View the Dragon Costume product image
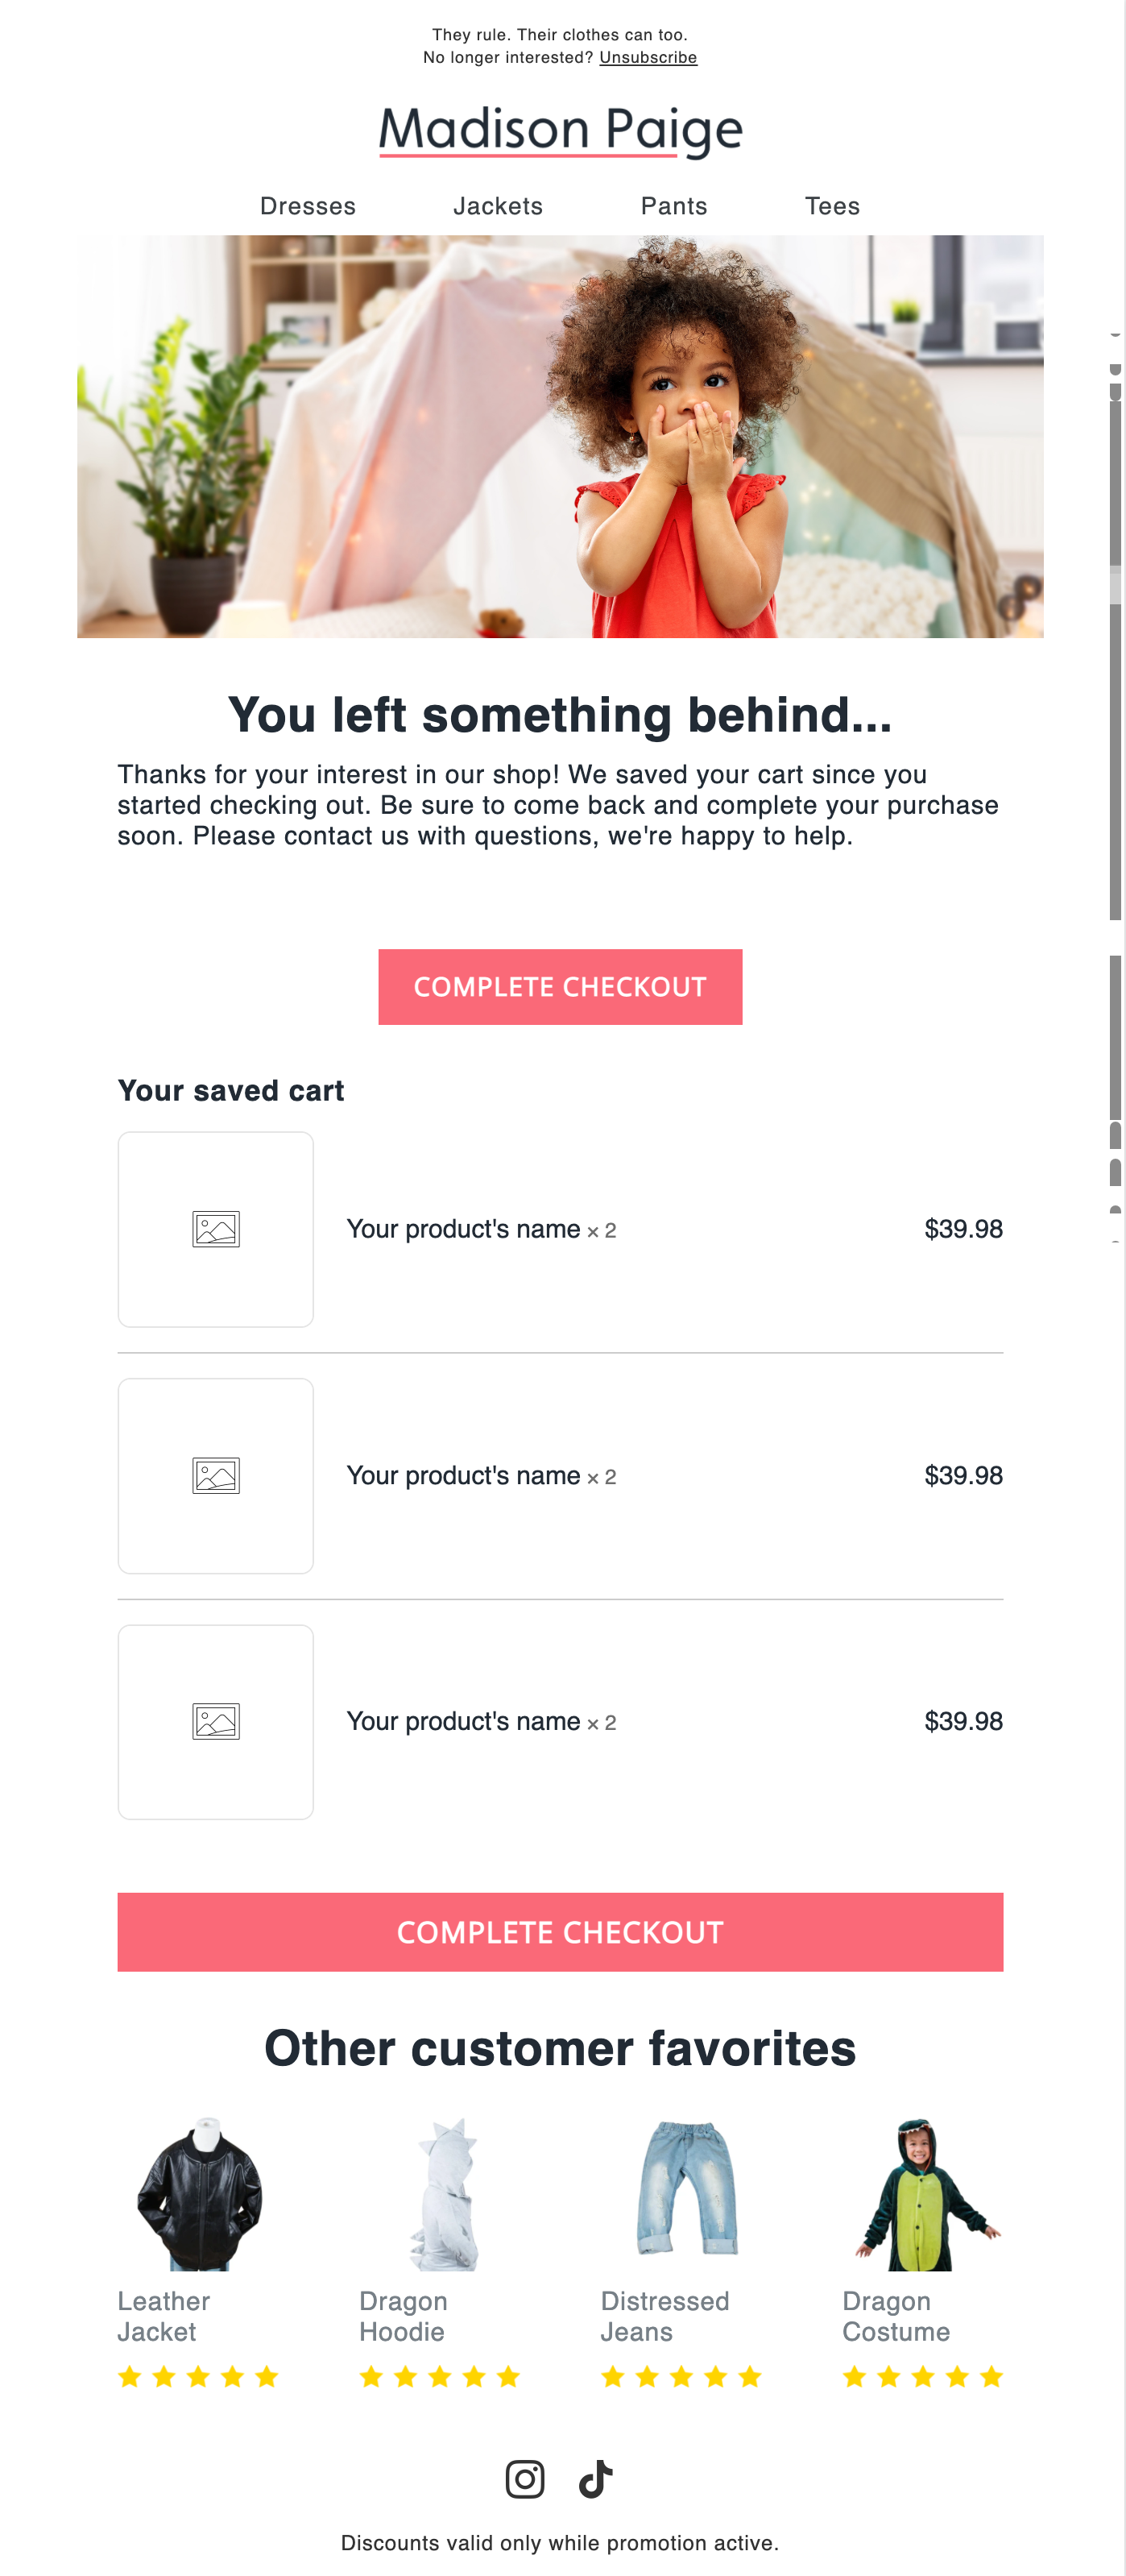 924,2193
